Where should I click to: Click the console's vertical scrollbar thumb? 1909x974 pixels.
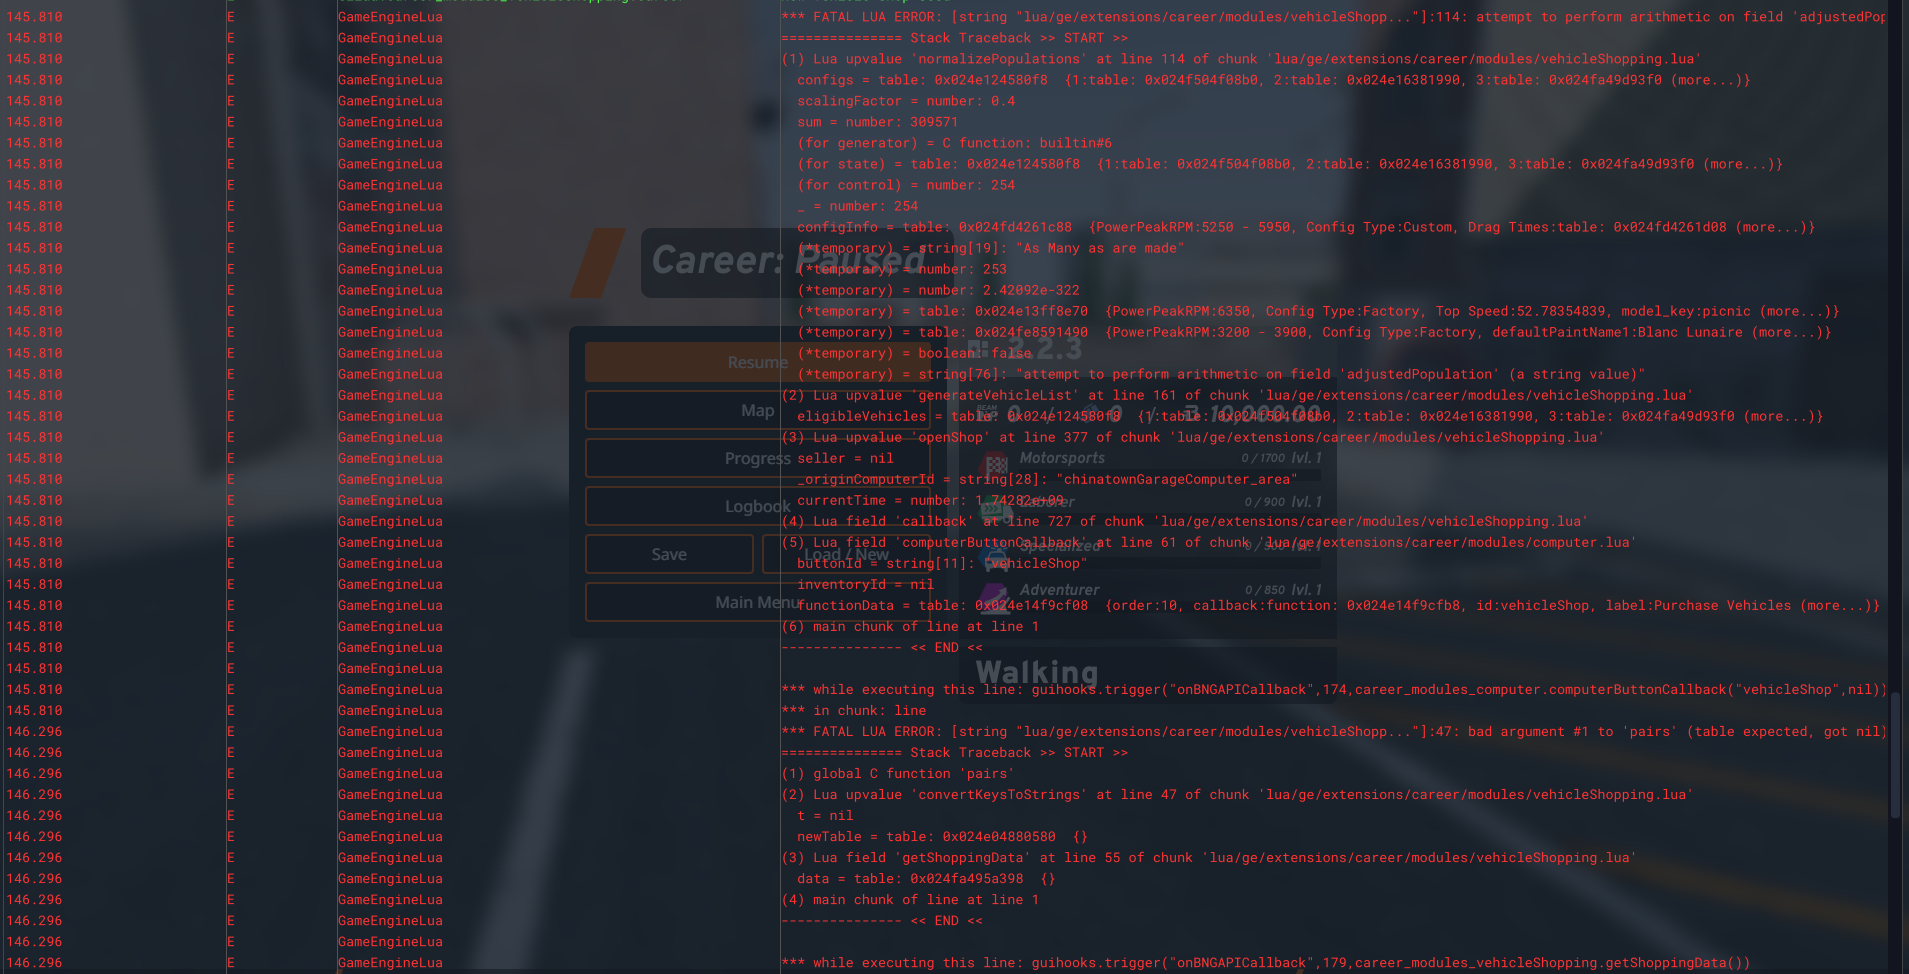[x=1896, y=755]
